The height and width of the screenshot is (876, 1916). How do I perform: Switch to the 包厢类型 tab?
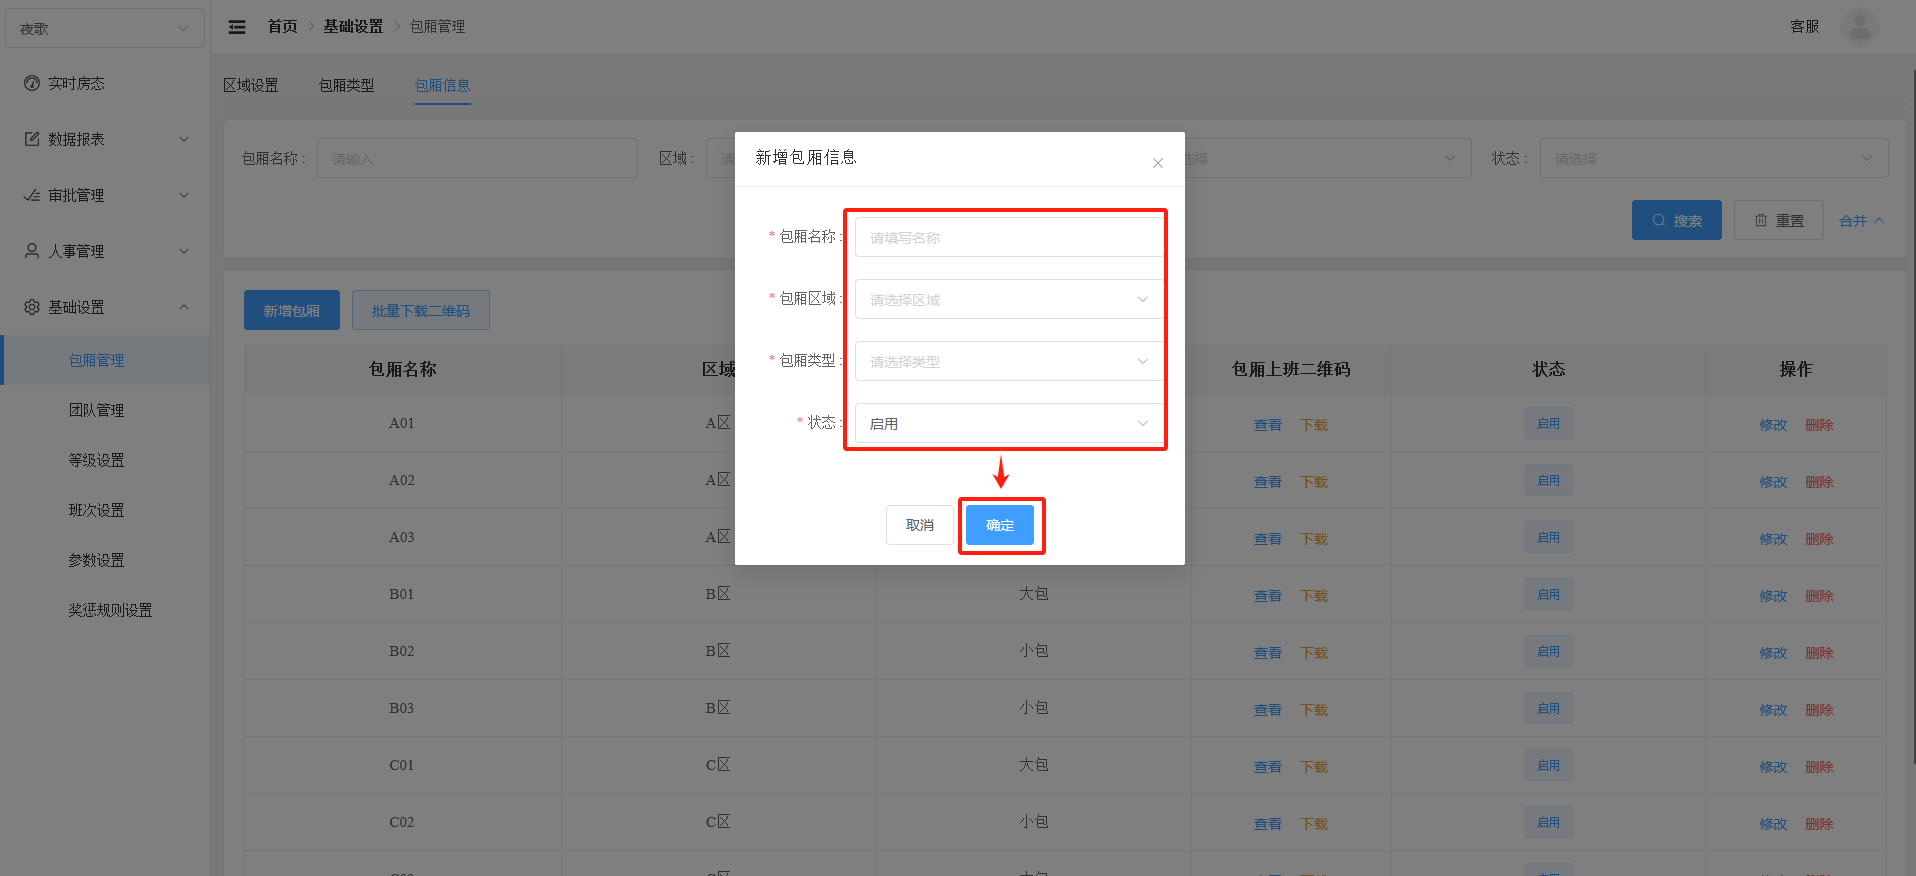point(347,85)
